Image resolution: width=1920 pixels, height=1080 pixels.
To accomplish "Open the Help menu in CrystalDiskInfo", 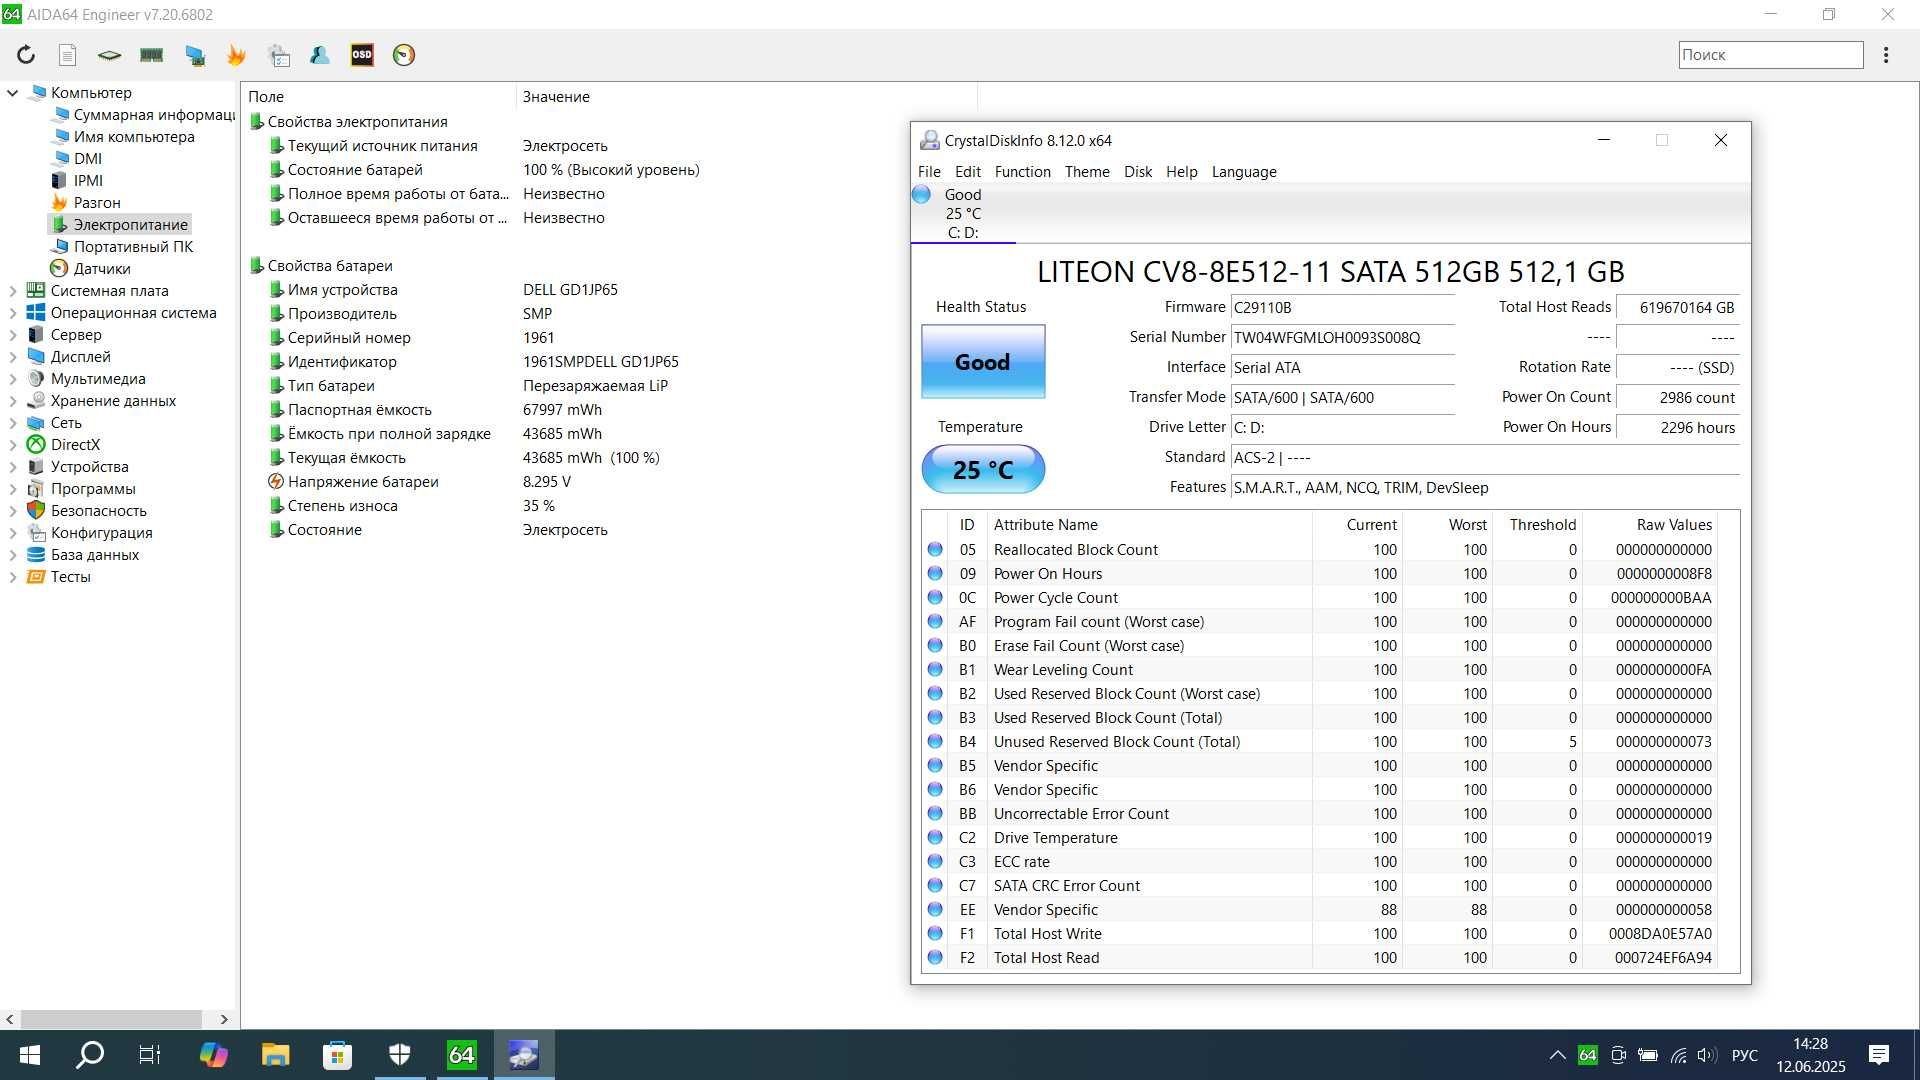I will tap(1181, 172).
